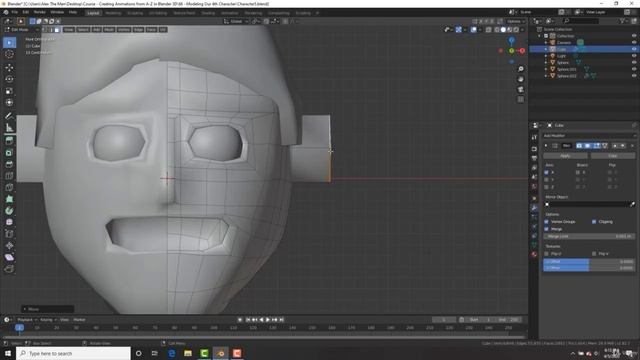Expand the Cube item in outliner
This screenshot has height=360, width=640.
[546, 49]
